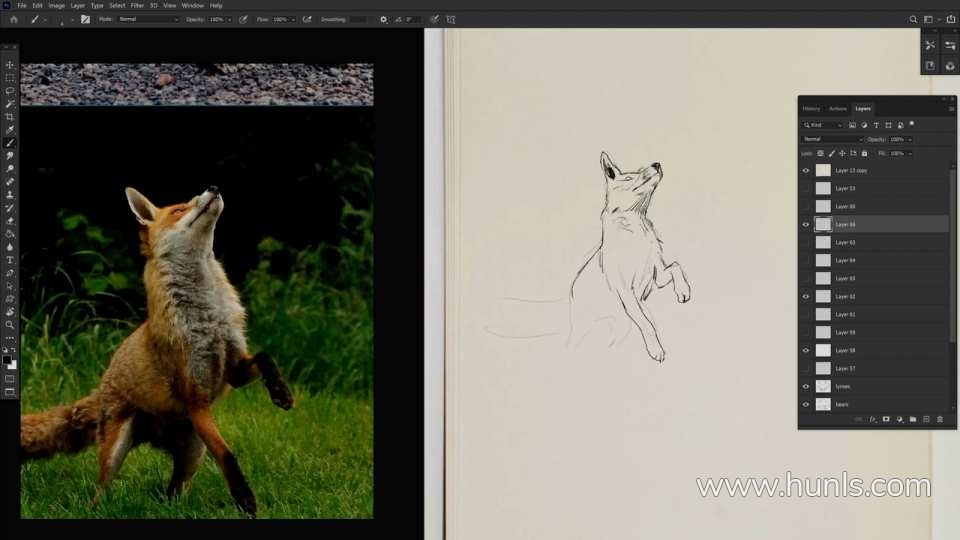Show the Layer 53 layer
The width and height of the screenshot is (960, 540).
tap(806, 188)
